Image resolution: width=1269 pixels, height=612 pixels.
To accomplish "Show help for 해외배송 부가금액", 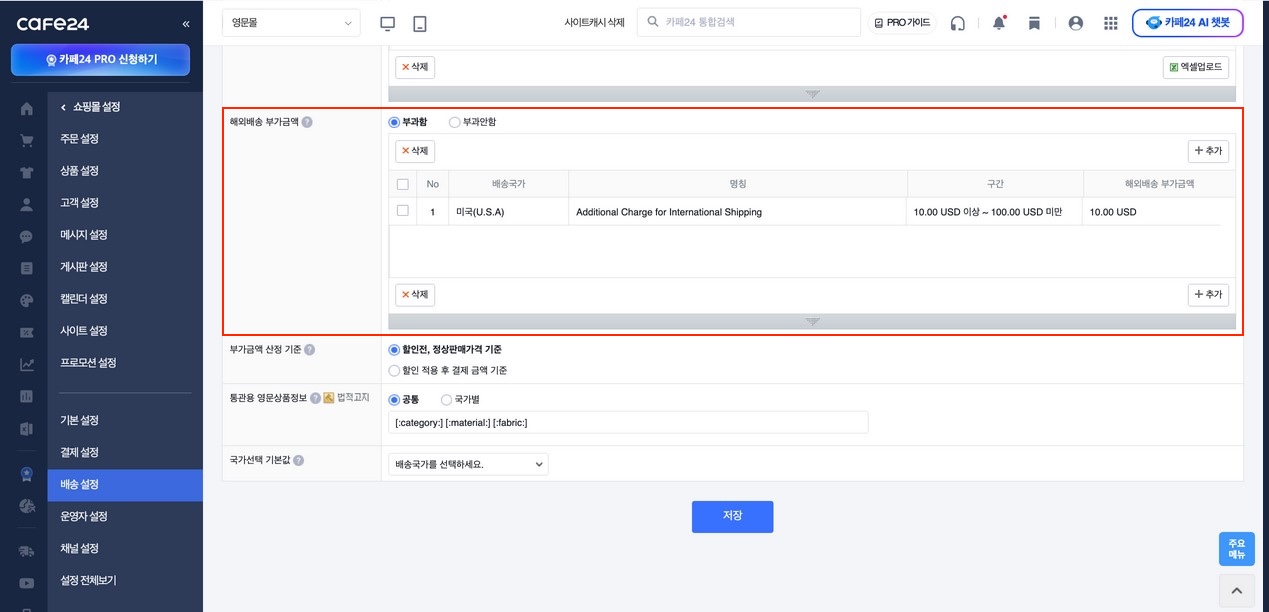I will pos(307,122).
